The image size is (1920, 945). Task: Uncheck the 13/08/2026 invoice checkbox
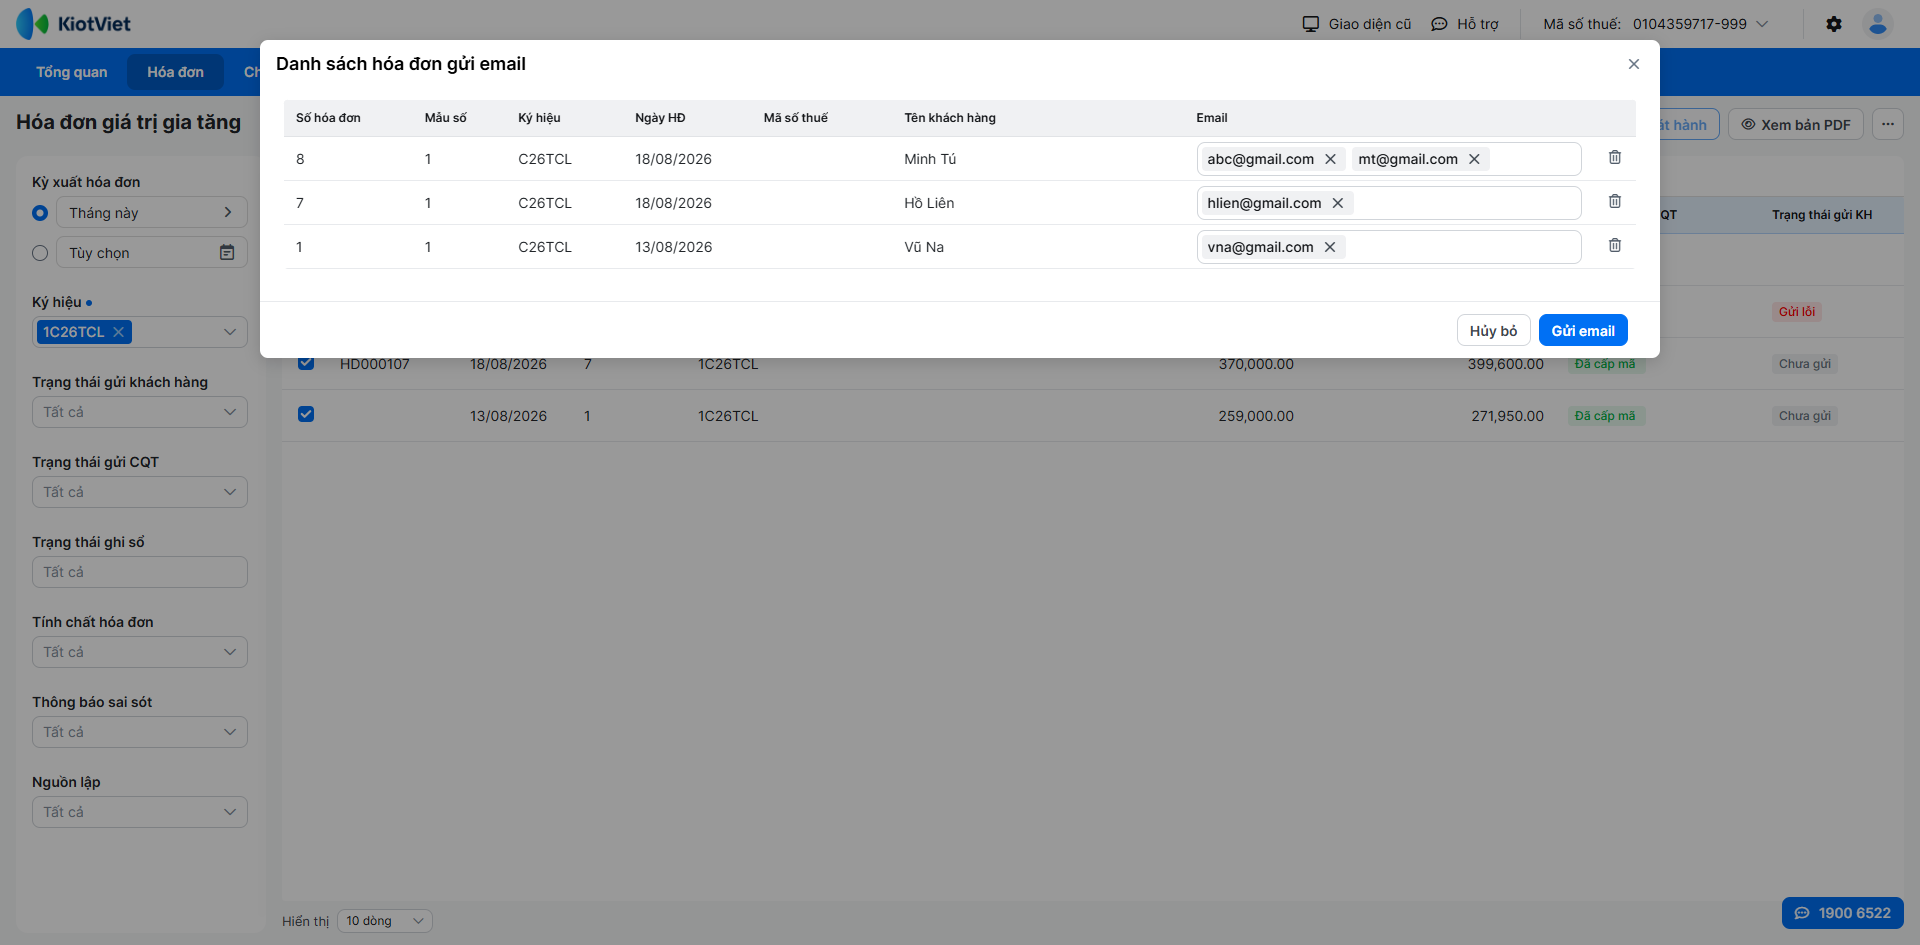pos(306,414)
